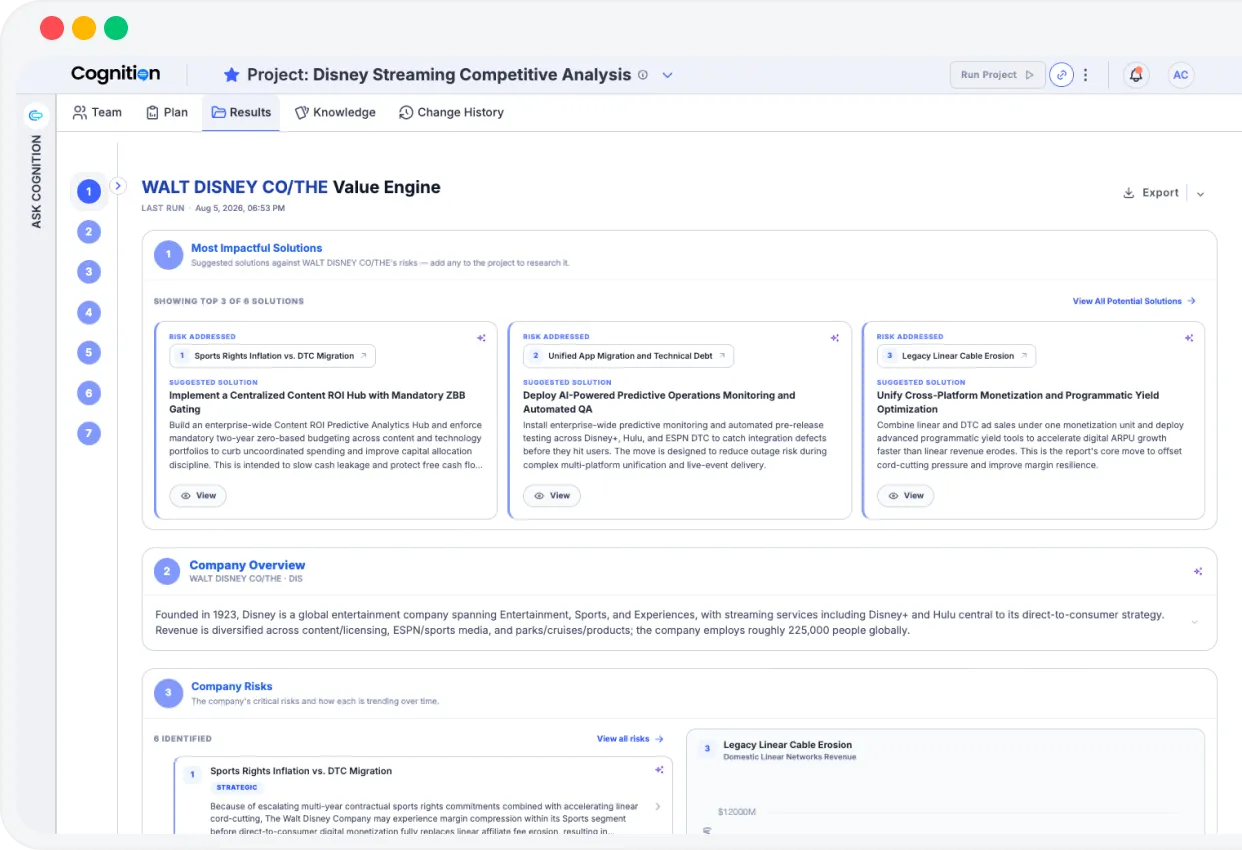Screen dimensions: 1242x850
Task: Click Legacy Linear Cable Erosion chart title
Action: pyautogui.click(x=788, y=745)
